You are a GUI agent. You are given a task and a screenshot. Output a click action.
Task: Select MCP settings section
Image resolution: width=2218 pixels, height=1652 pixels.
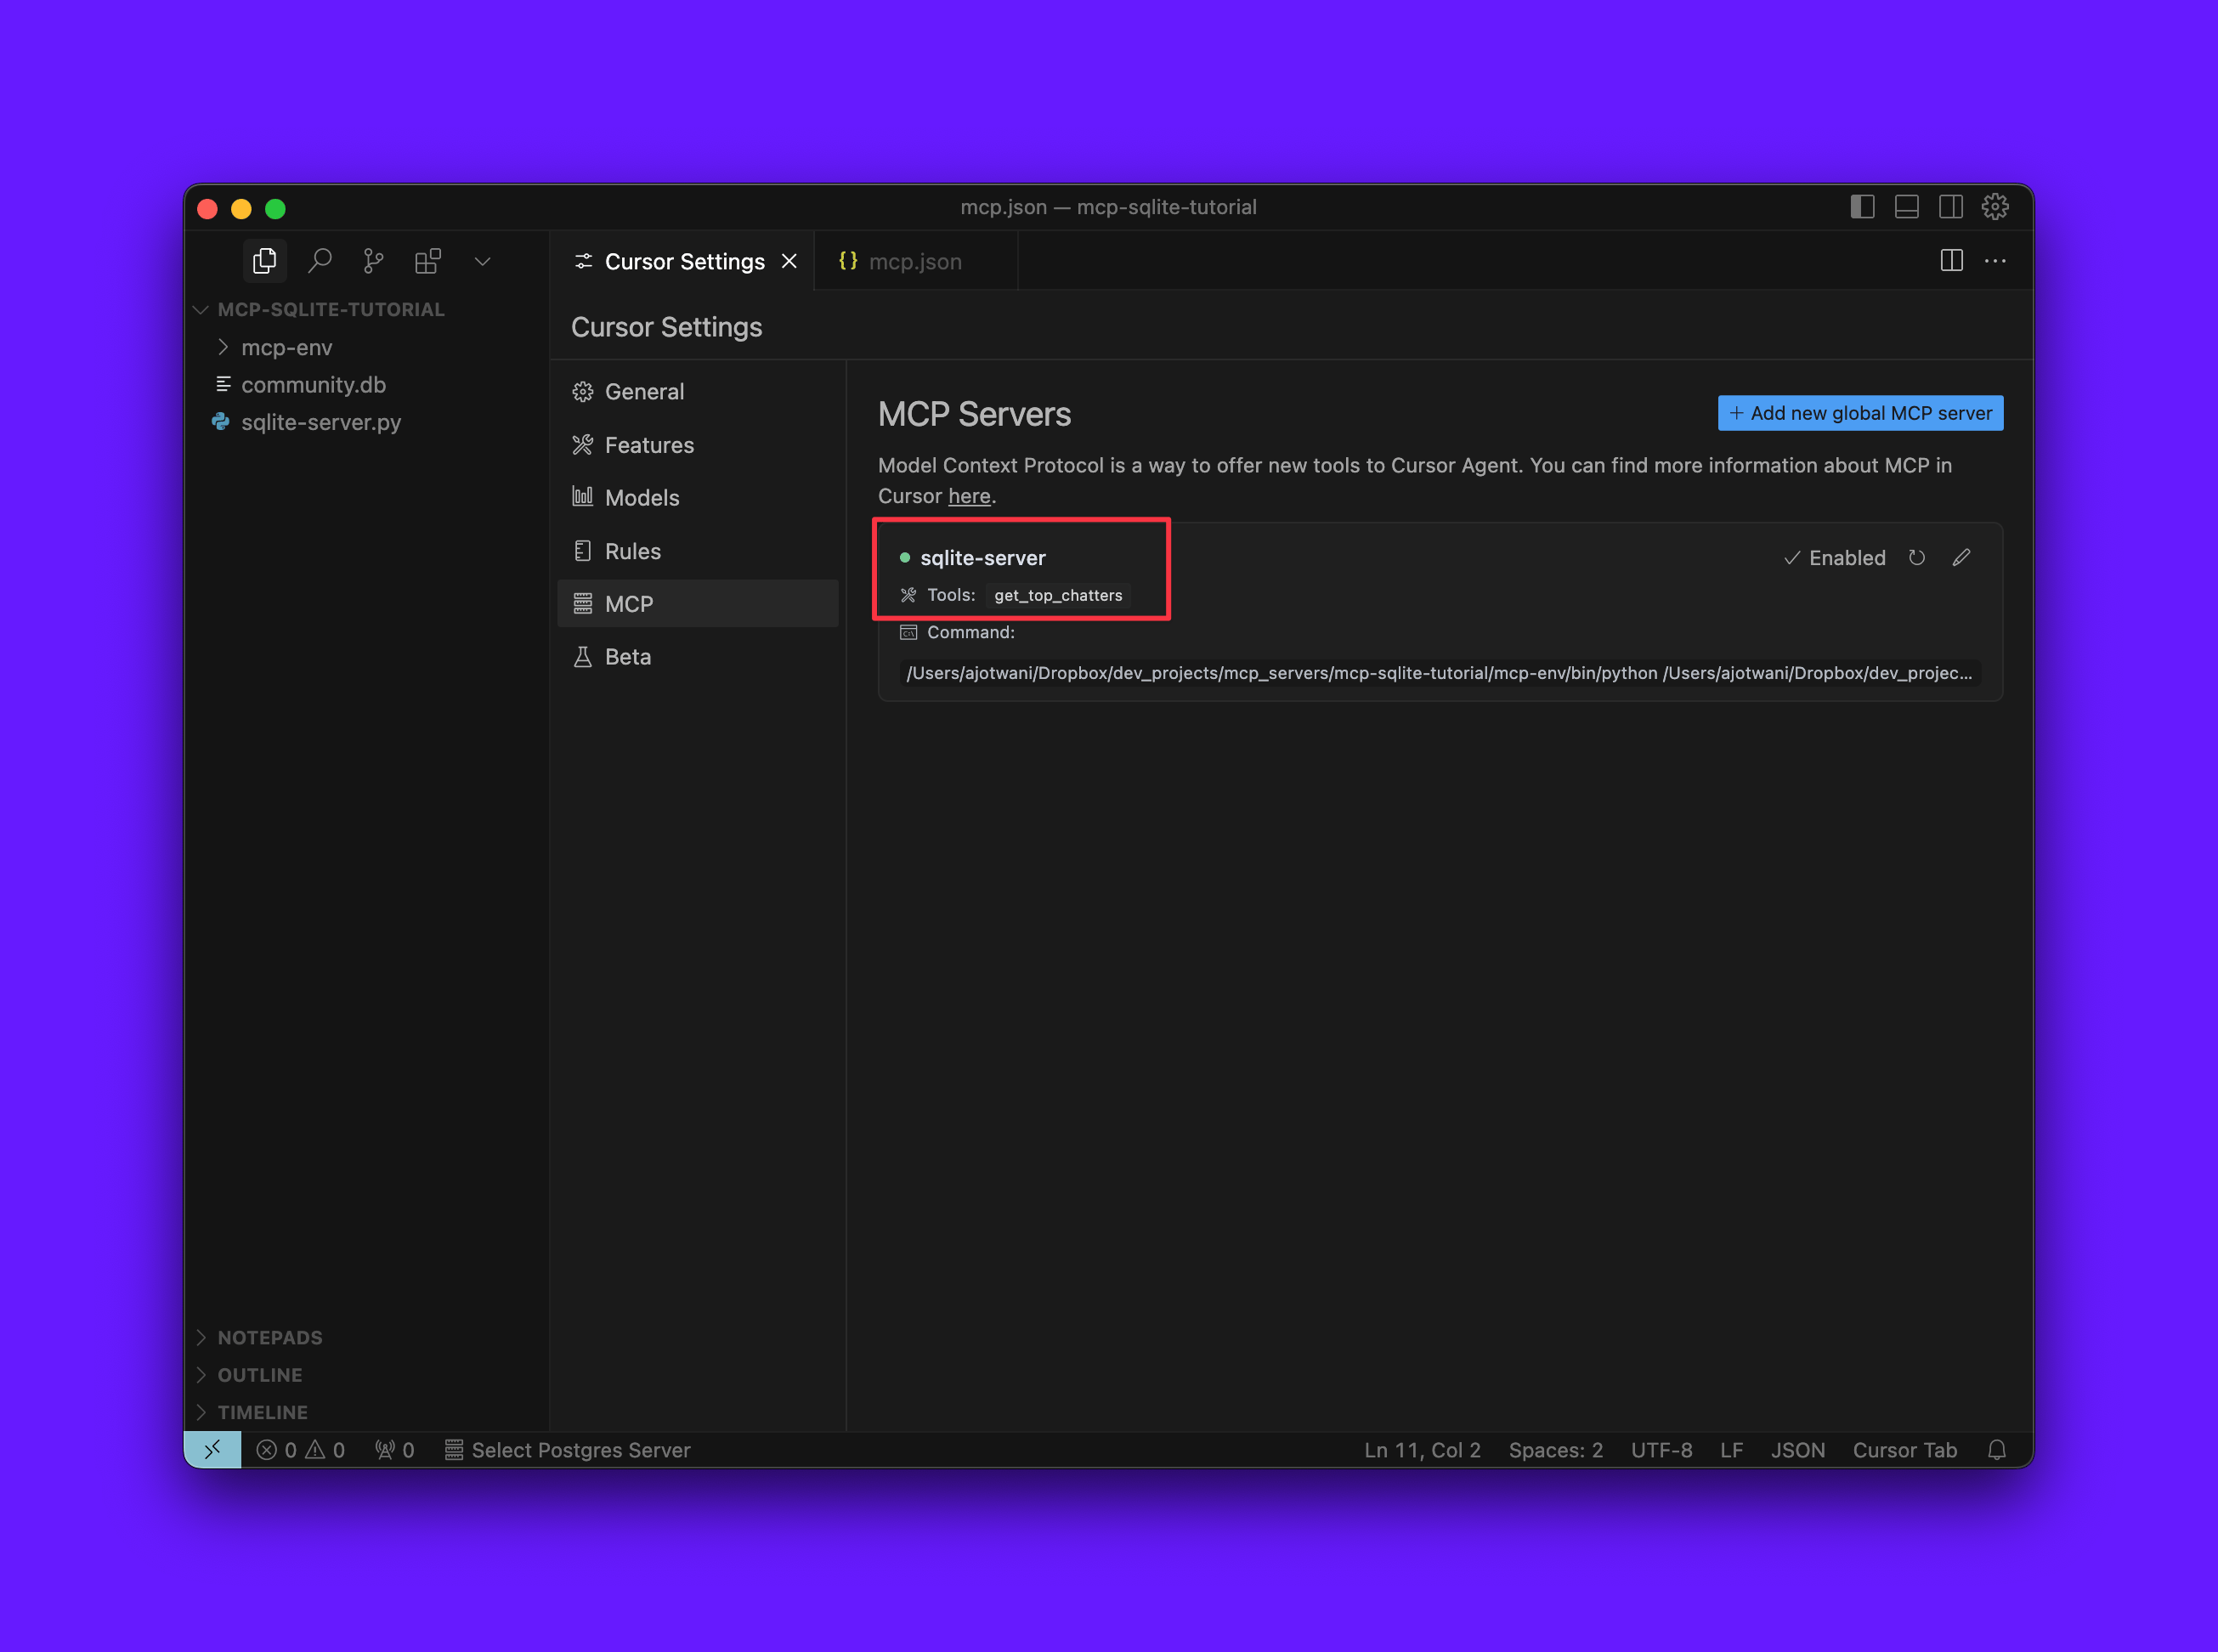(698, 604)
